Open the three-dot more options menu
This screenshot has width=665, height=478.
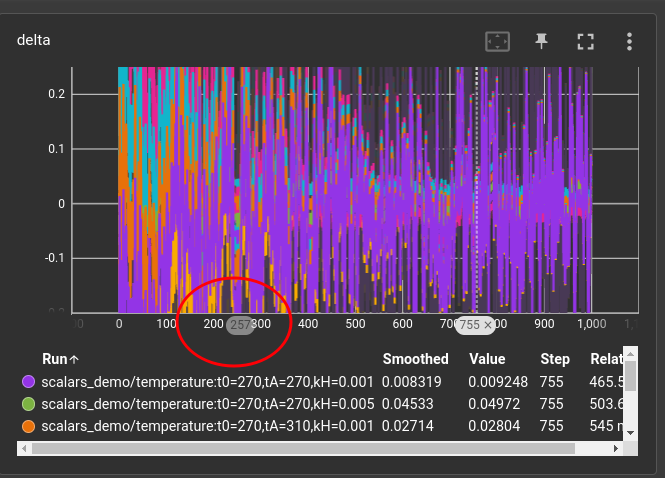point(629,42)
